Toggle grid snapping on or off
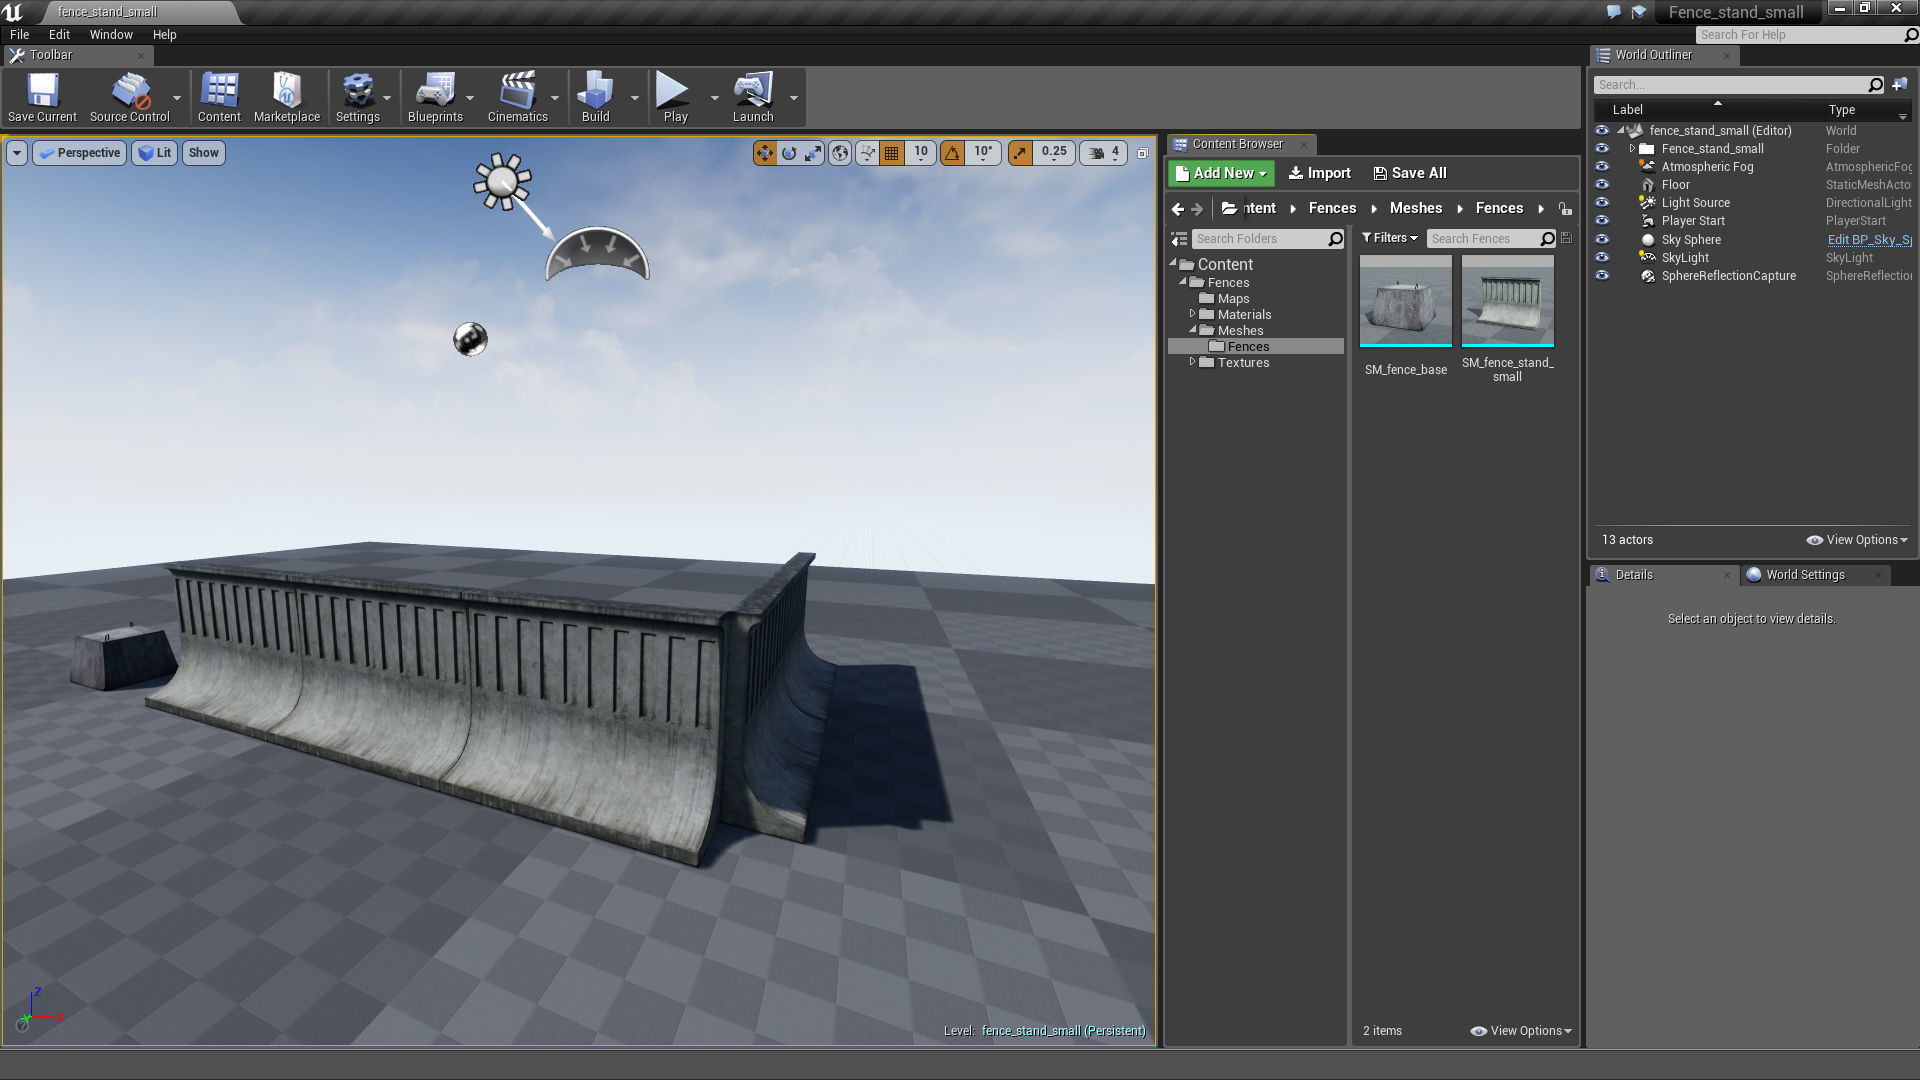The width and height of the screenshot is (1920, 1080). pyautogui.click(x=892, y=153)
